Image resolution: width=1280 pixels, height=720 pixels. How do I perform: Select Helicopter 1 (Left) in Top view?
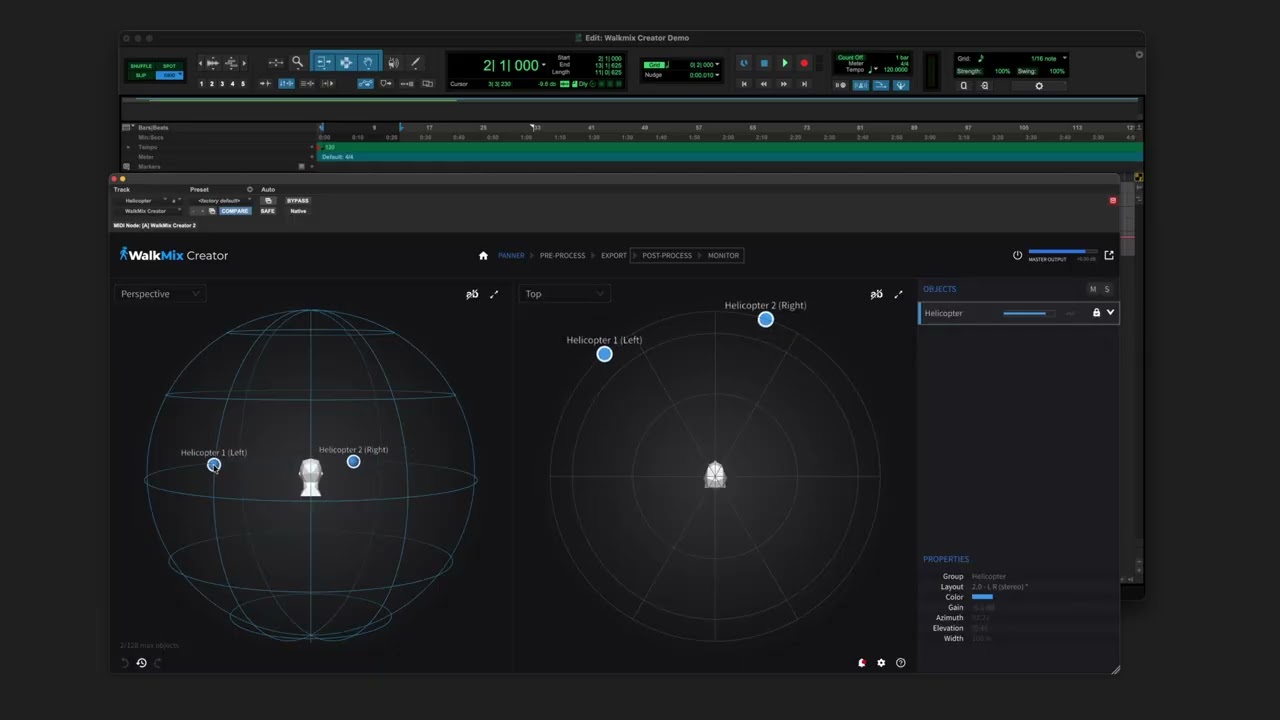coord(604,354)
